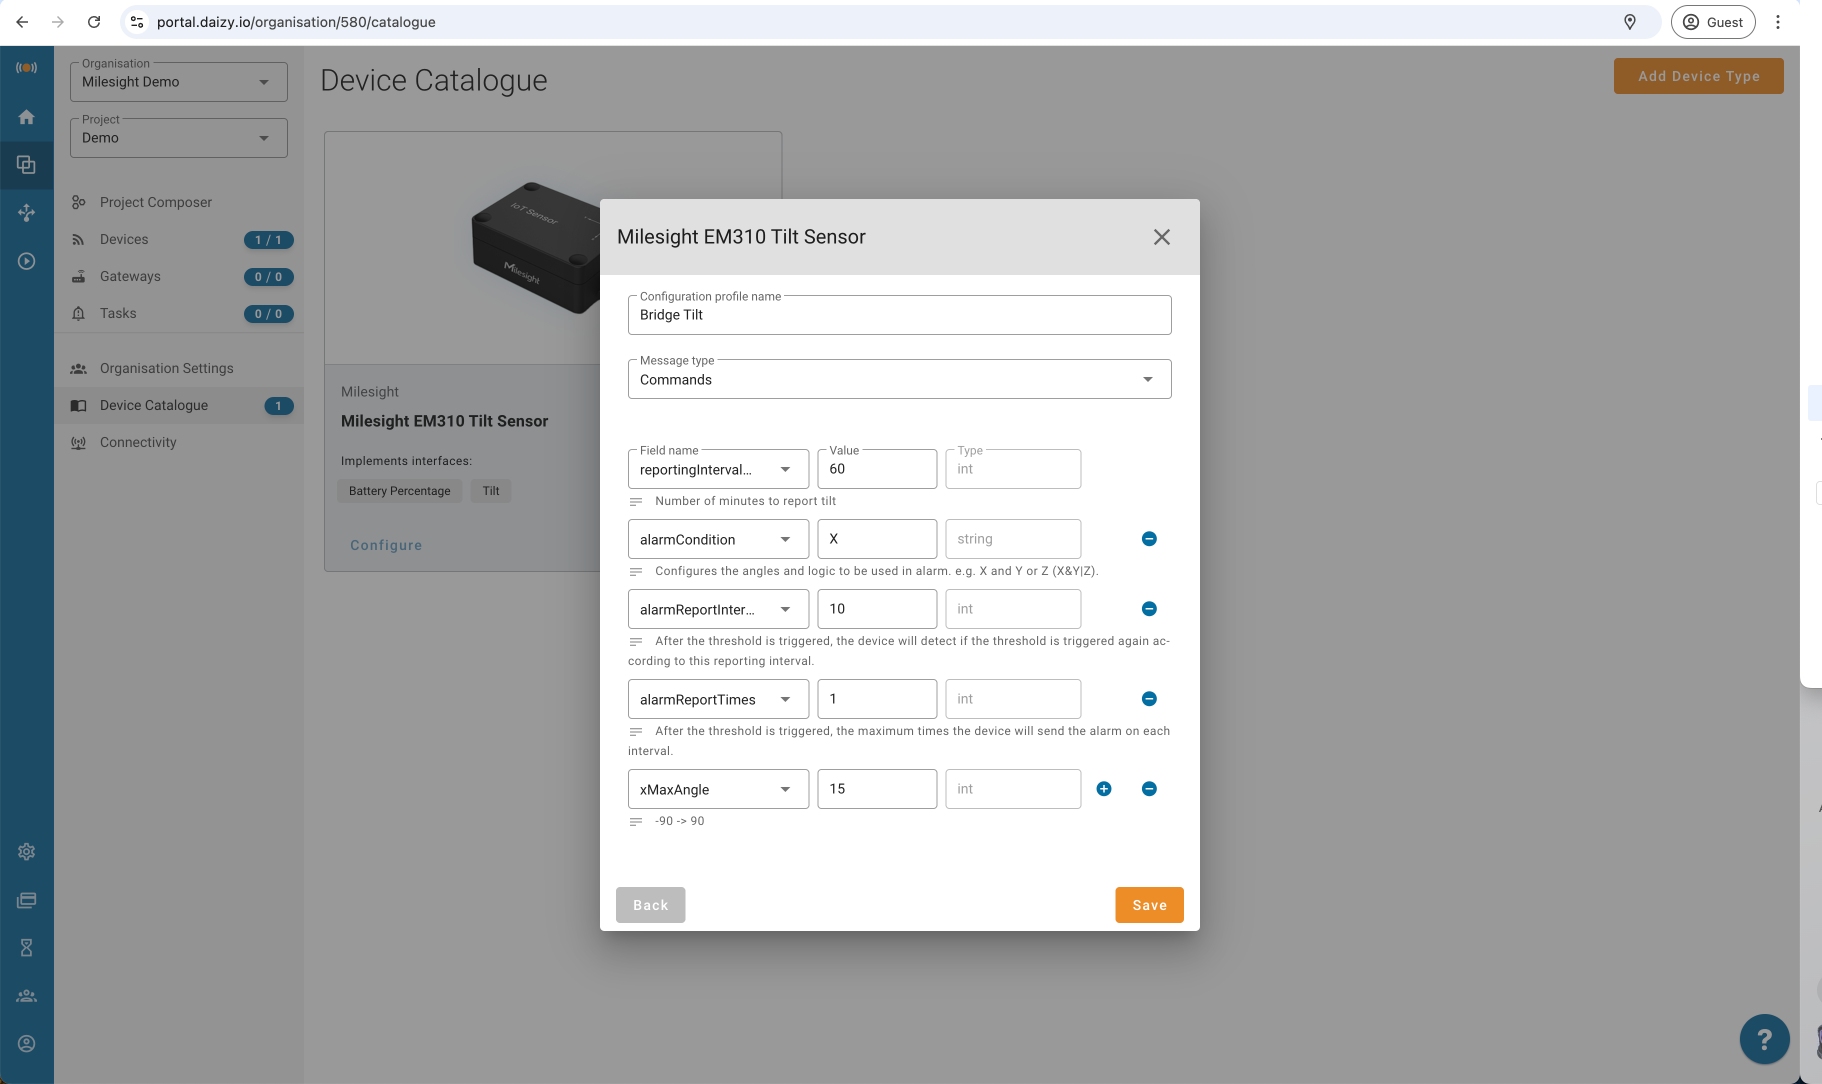Remove the alarmReportInterval field row
The height and width of the screenshot is (1084, 1822).
point(1149,609)
